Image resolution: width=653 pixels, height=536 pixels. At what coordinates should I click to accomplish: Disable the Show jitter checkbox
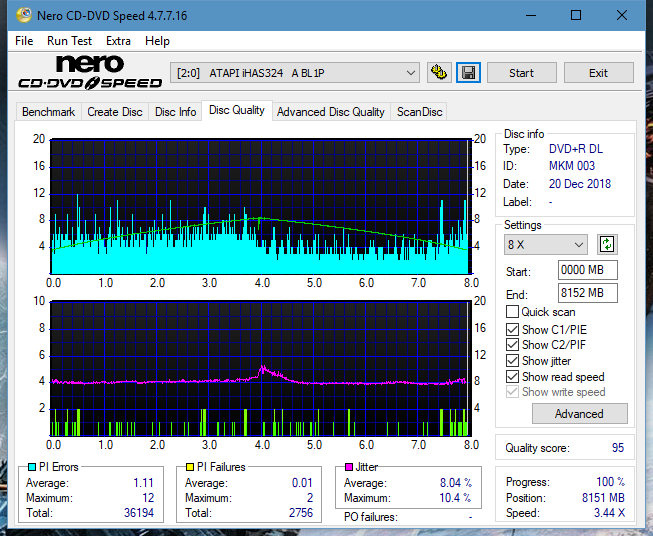point(512,361)
